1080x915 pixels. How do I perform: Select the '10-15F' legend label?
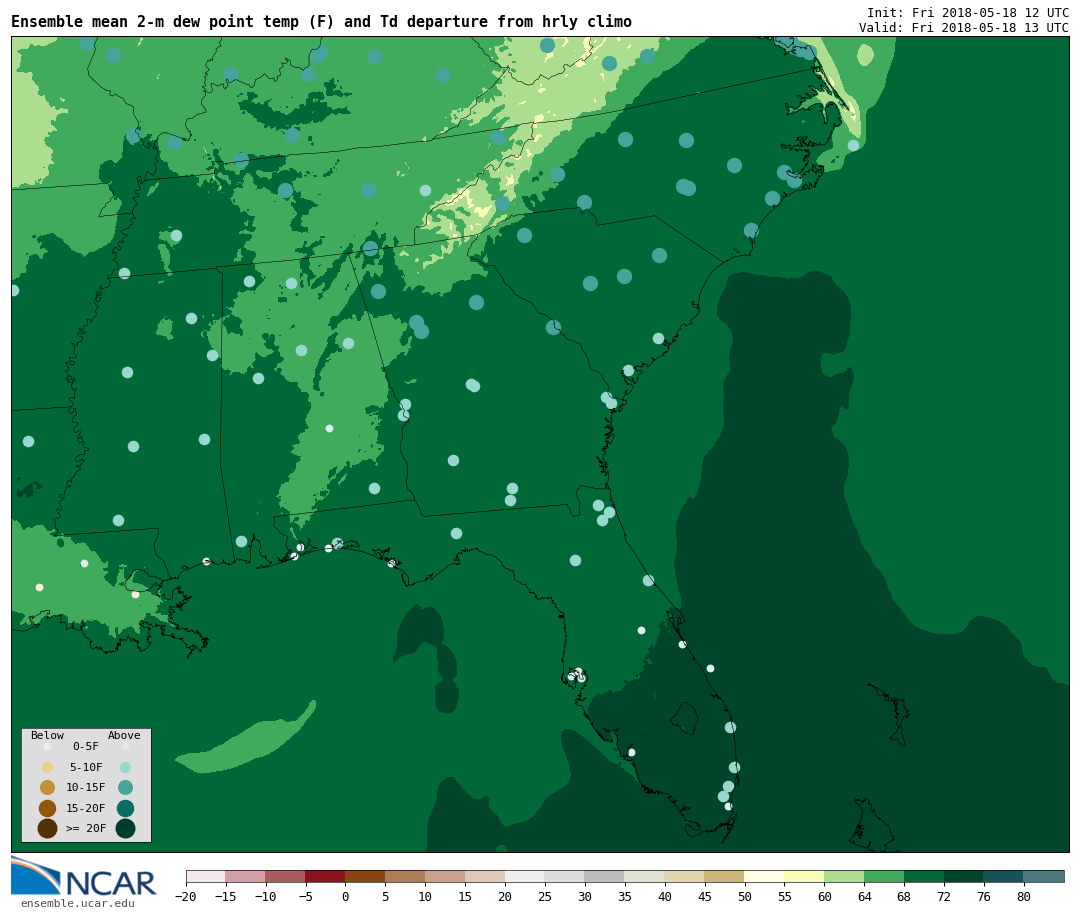(86, 788)
